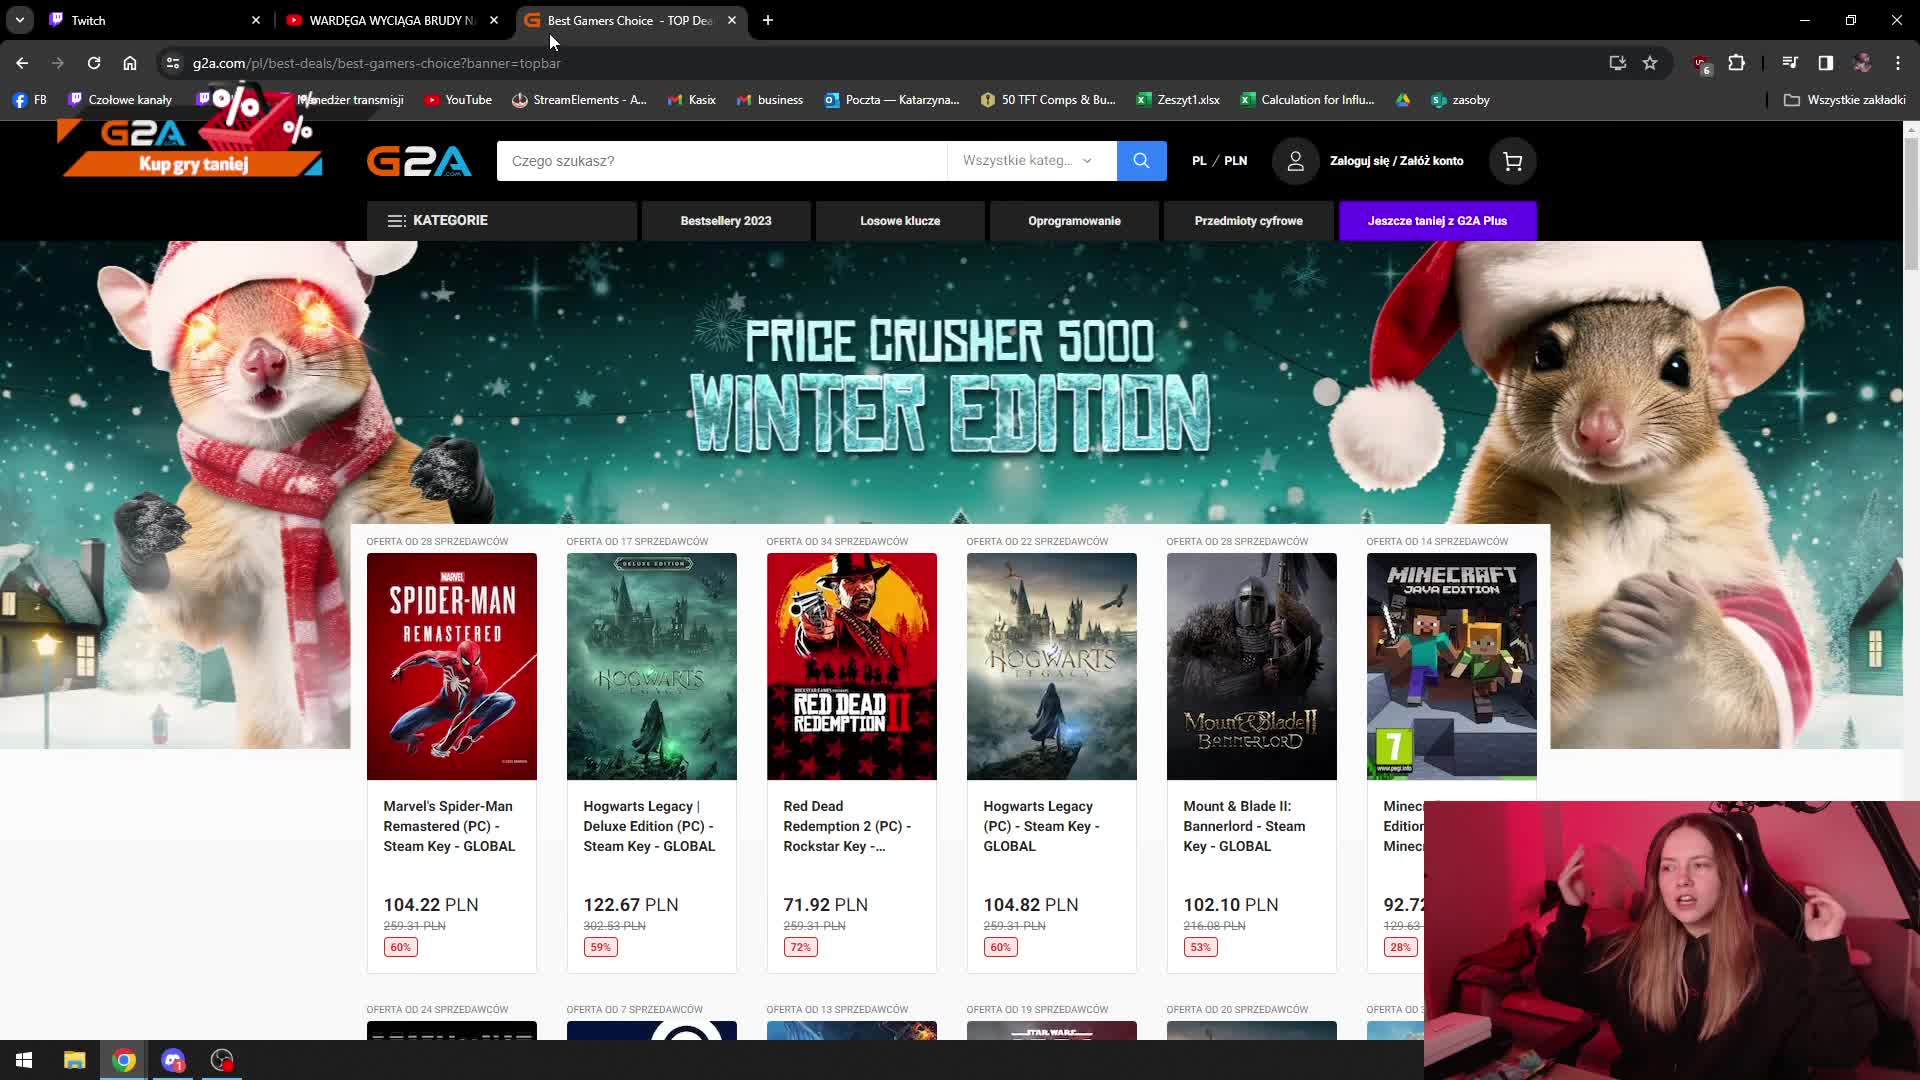Expand Wszystkie kateg... dropdown

1031,161
